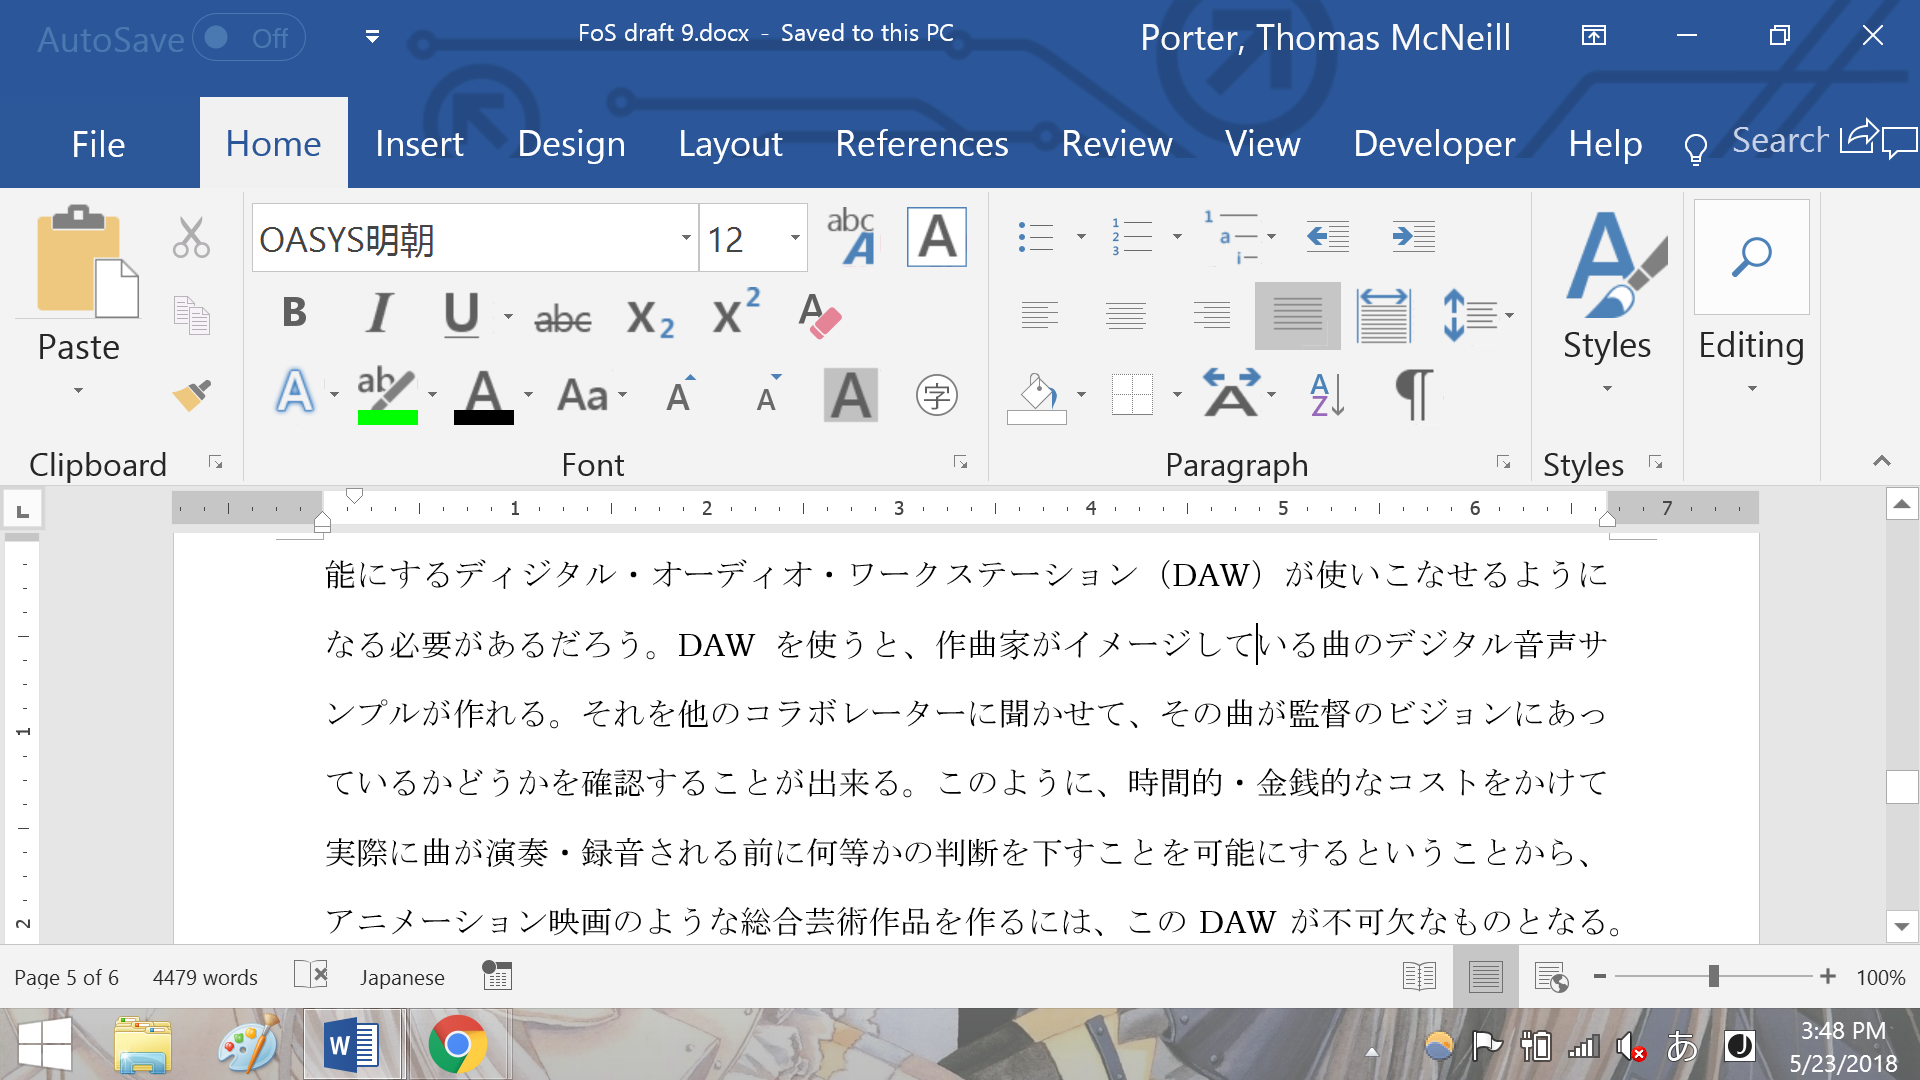
Task: Click Distributed alignment icon
Action: coord(1383,316)
